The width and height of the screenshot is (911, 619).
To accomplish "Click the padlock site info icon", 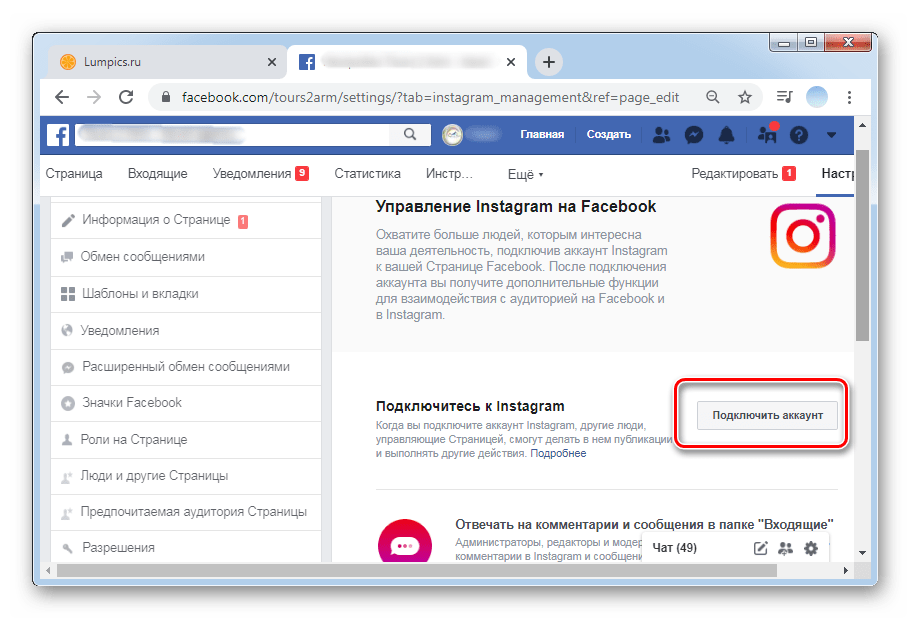I will 166,97.
